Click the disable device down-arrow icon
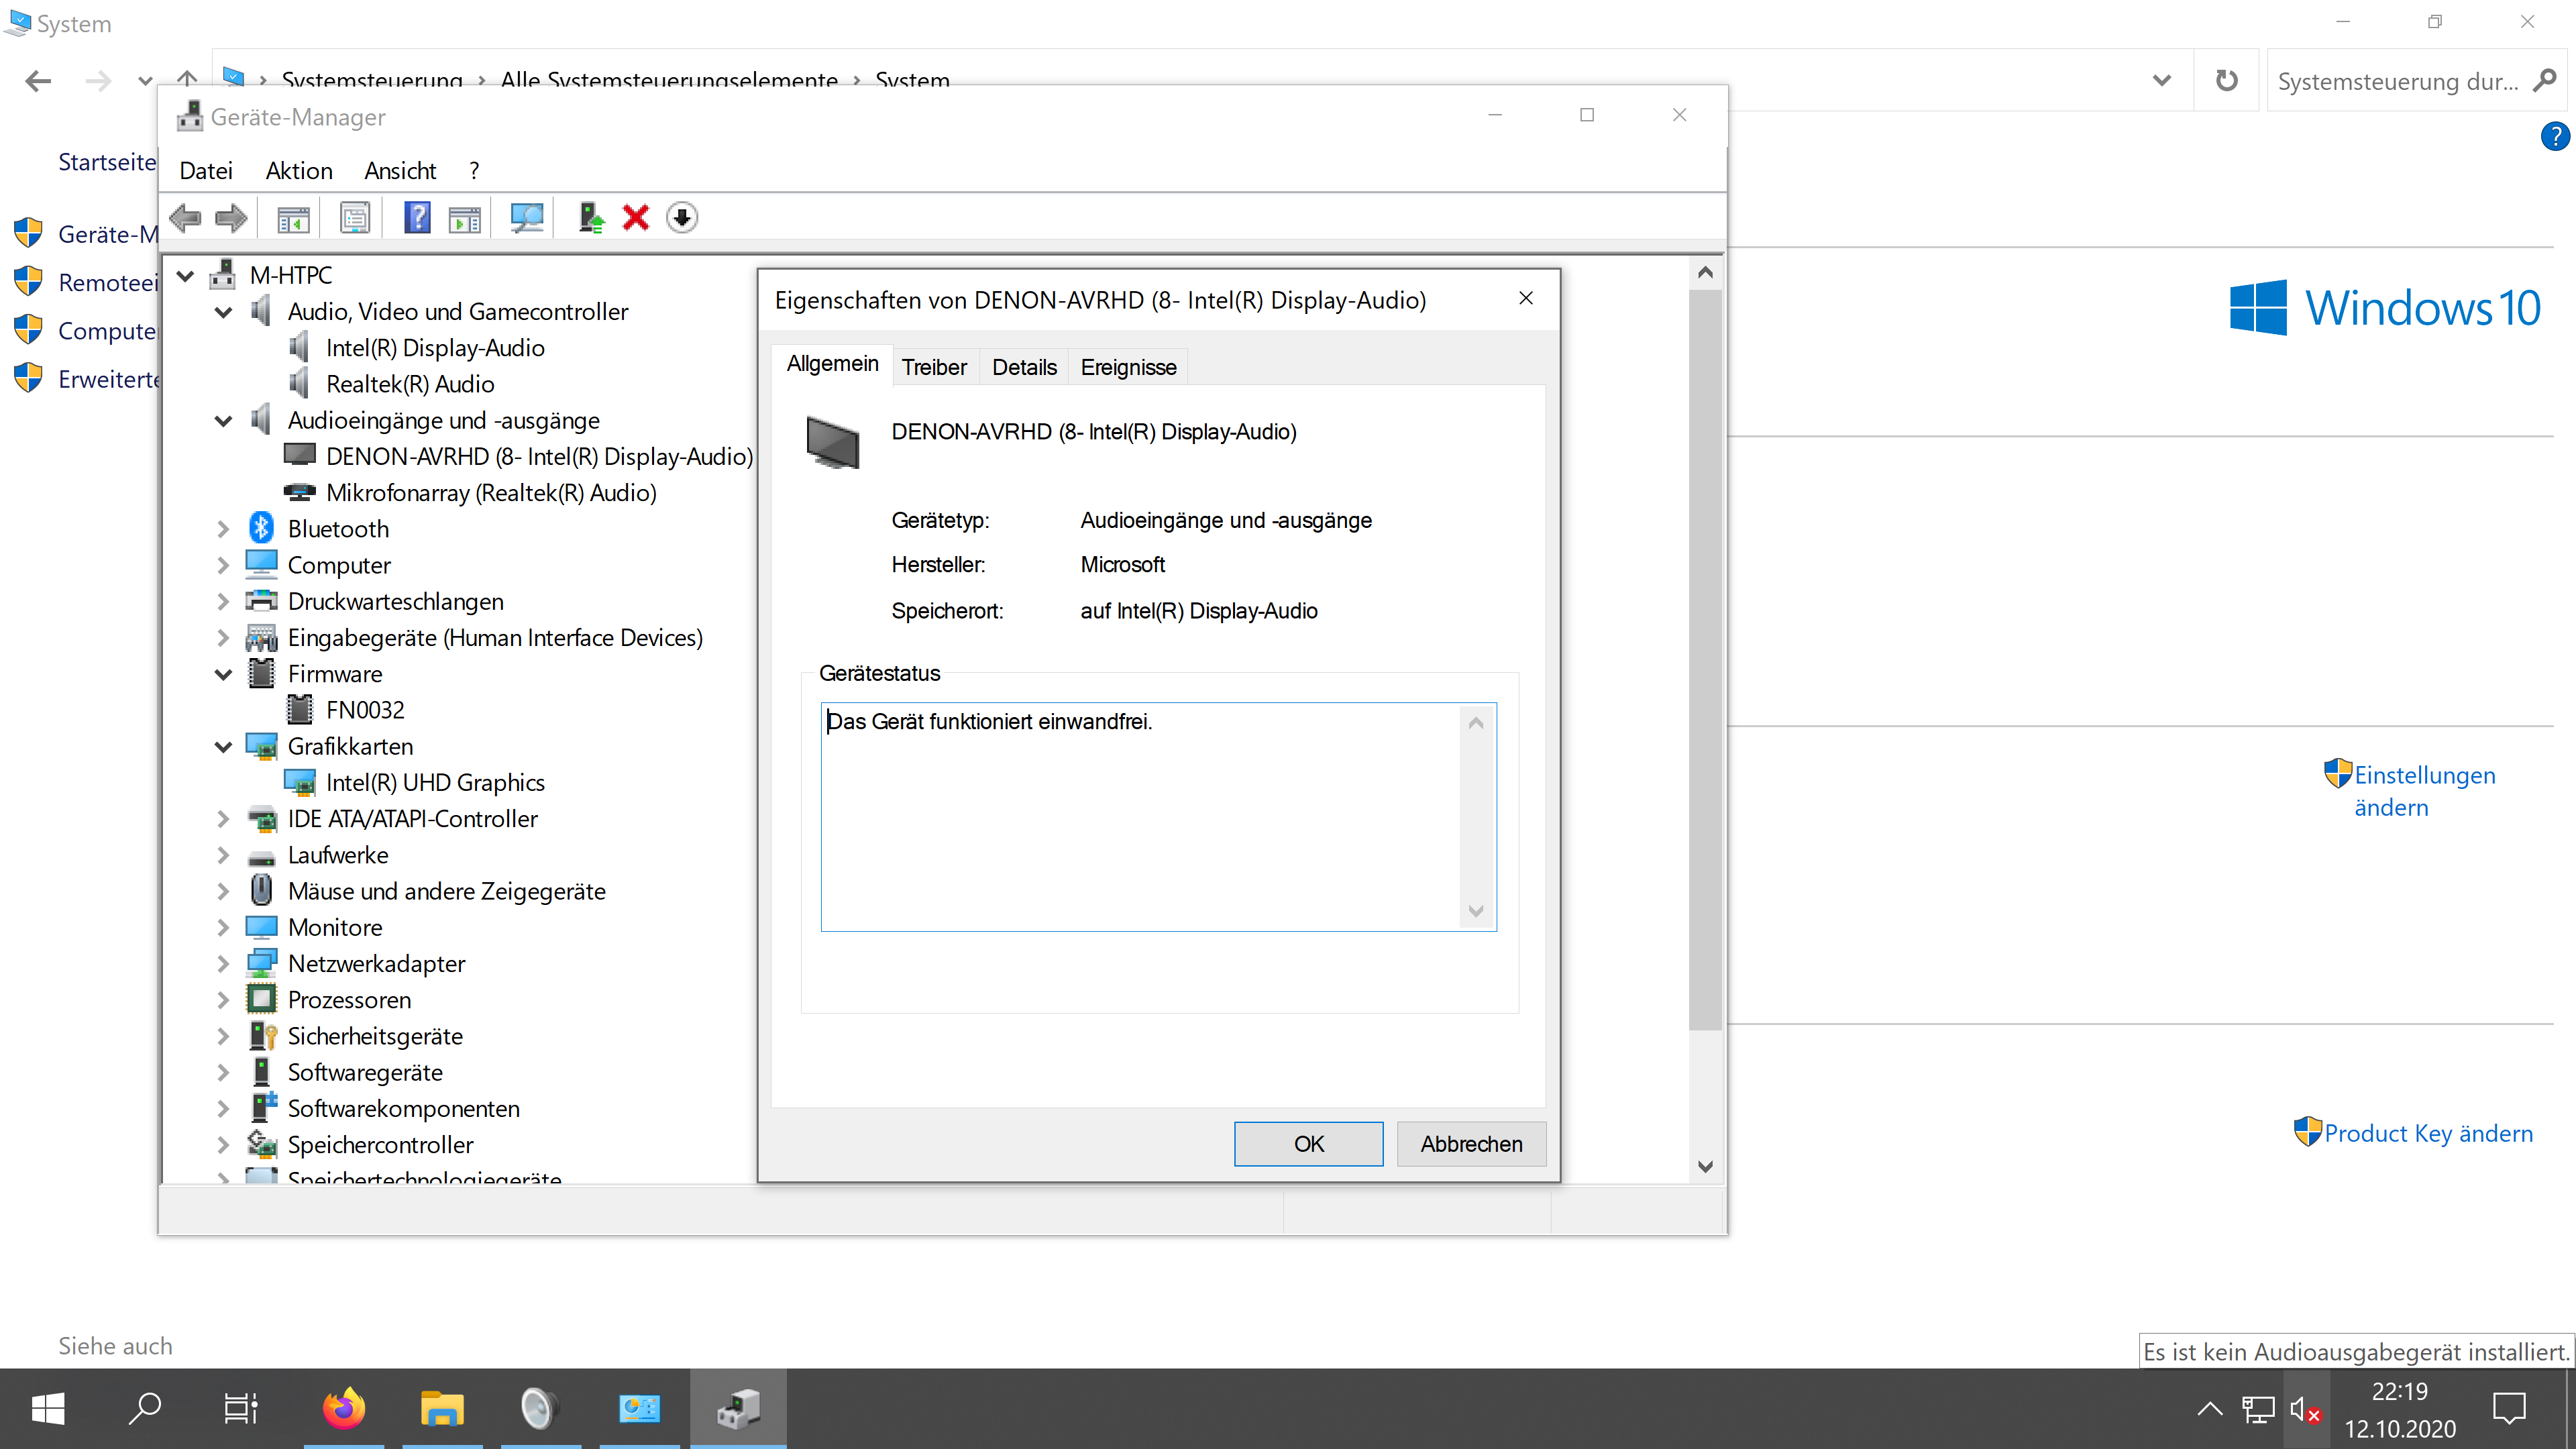The height and width of the screenshot is (1449, 2576). [682, 217]
